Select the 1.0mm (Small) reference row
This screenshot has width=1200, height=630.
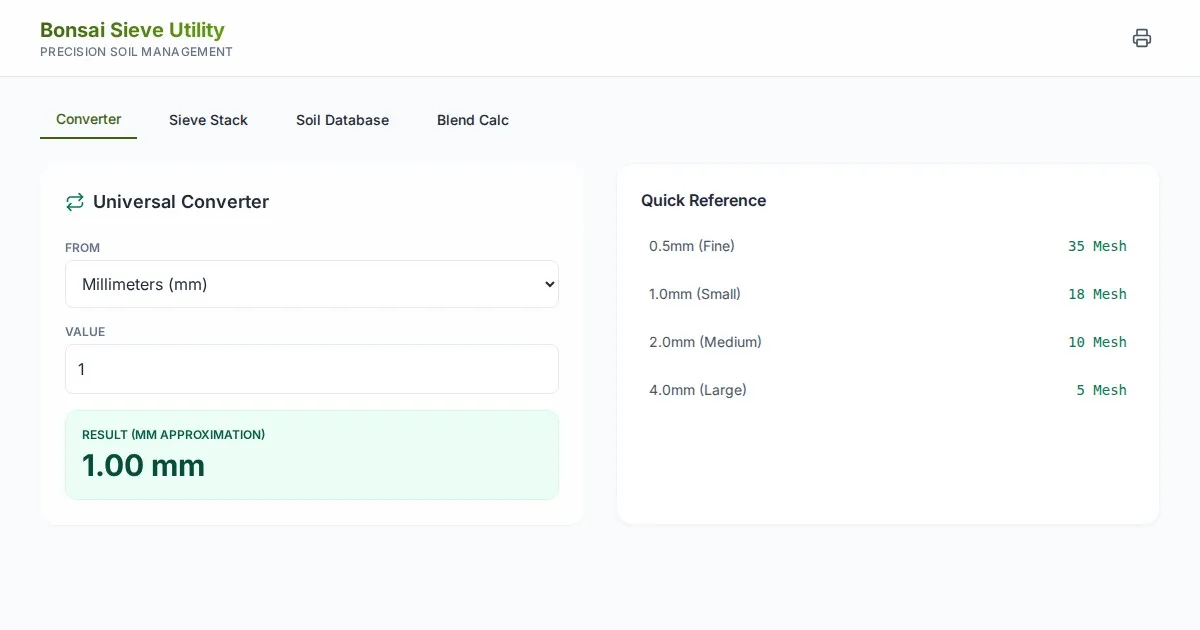coord(695,294)
